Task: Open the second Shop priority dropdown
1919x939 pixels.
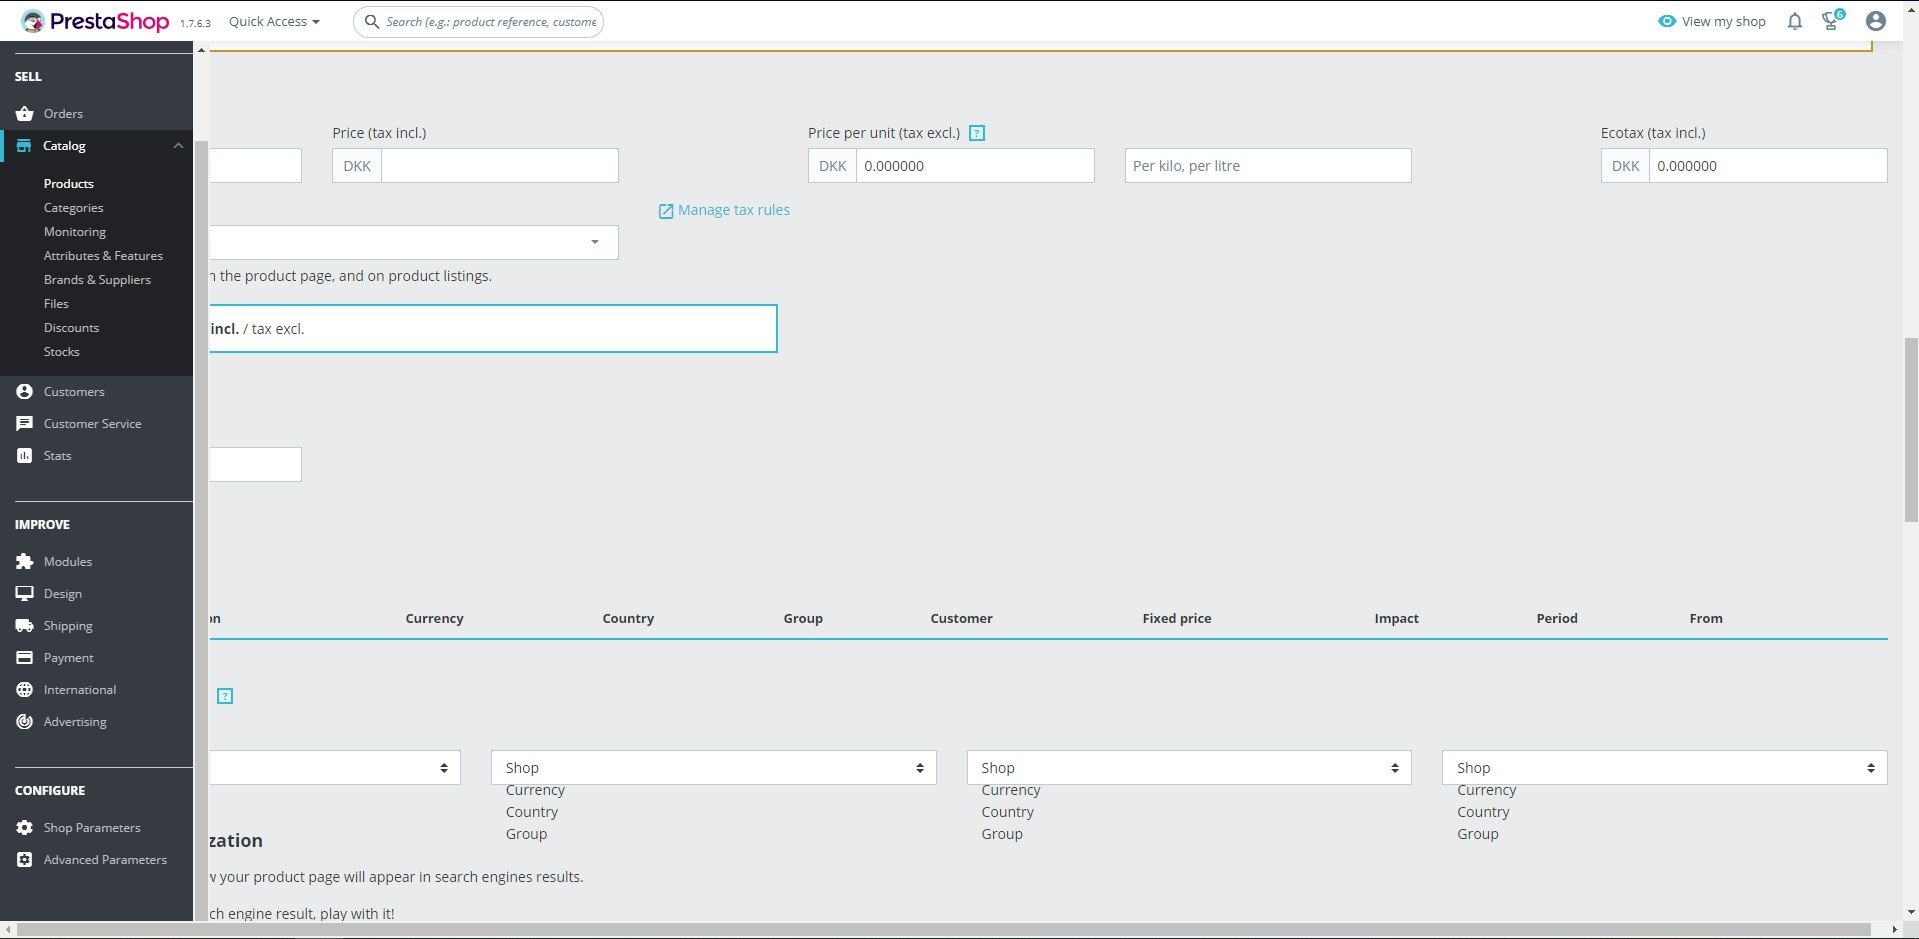Action: pos(714,768)
